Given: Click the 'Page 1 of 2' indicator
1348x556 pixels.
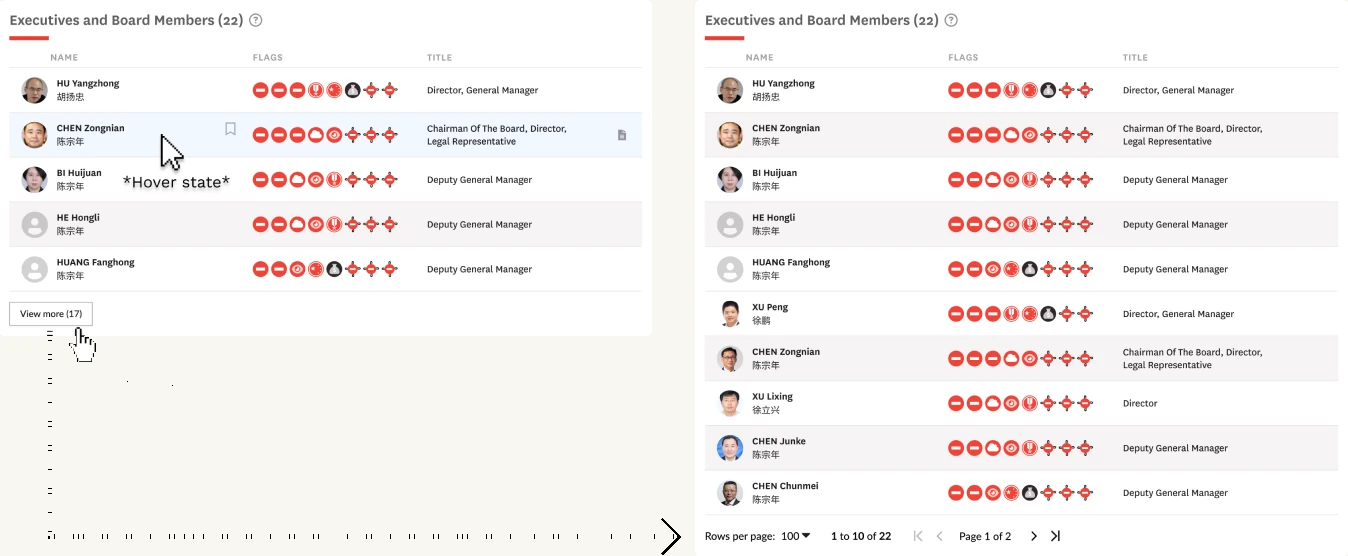Looking at the screenshot, I should point(985,536).
